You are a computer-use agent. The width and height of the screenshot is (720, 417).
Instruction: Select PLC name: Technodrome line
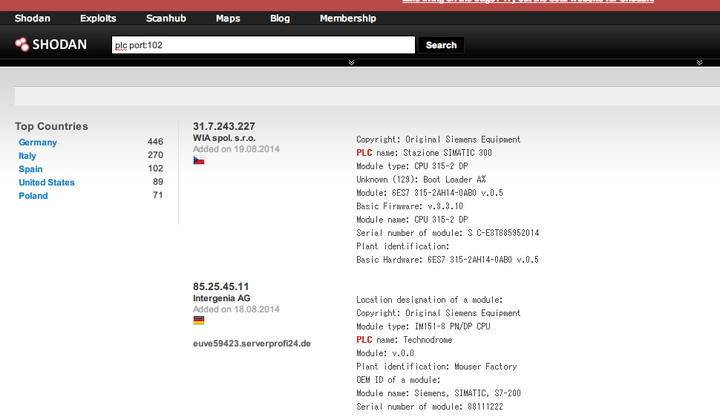[405, 339]
